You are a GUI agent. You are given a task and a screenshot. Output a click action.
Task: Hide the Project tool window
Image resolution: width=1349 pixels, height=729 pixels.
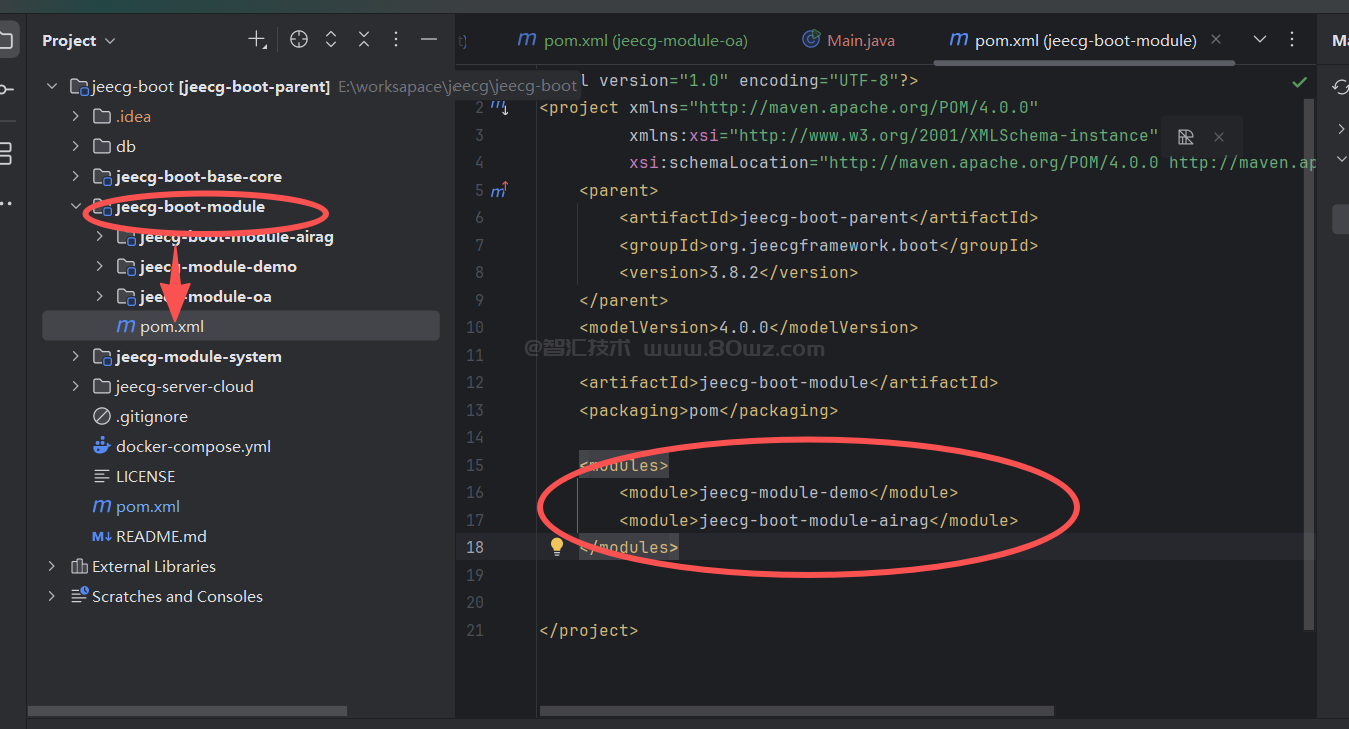[429, 40]
